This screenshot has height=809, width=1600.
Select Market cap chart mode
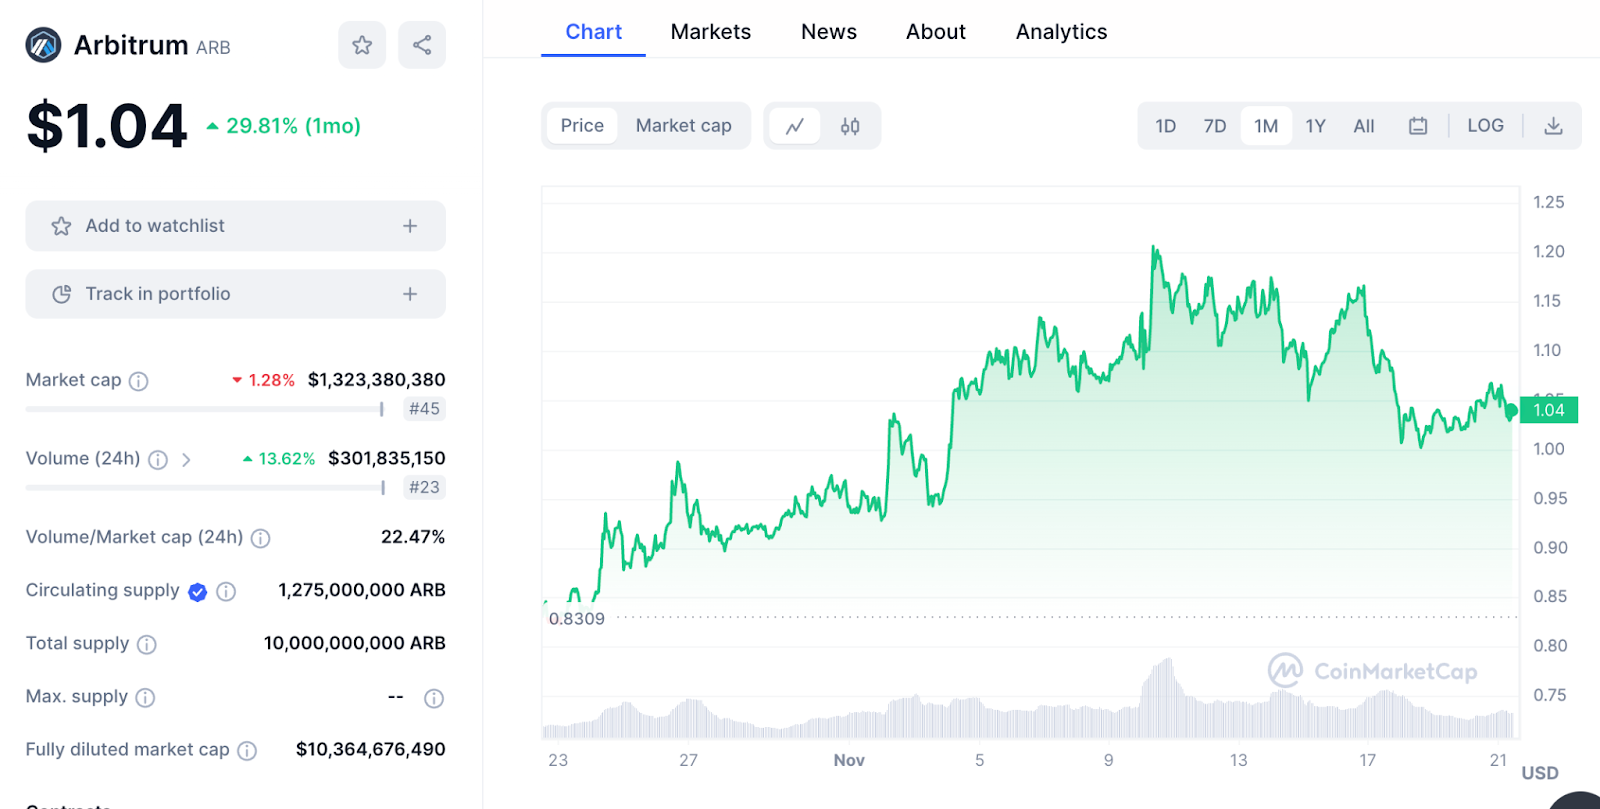tap(684, 126)
